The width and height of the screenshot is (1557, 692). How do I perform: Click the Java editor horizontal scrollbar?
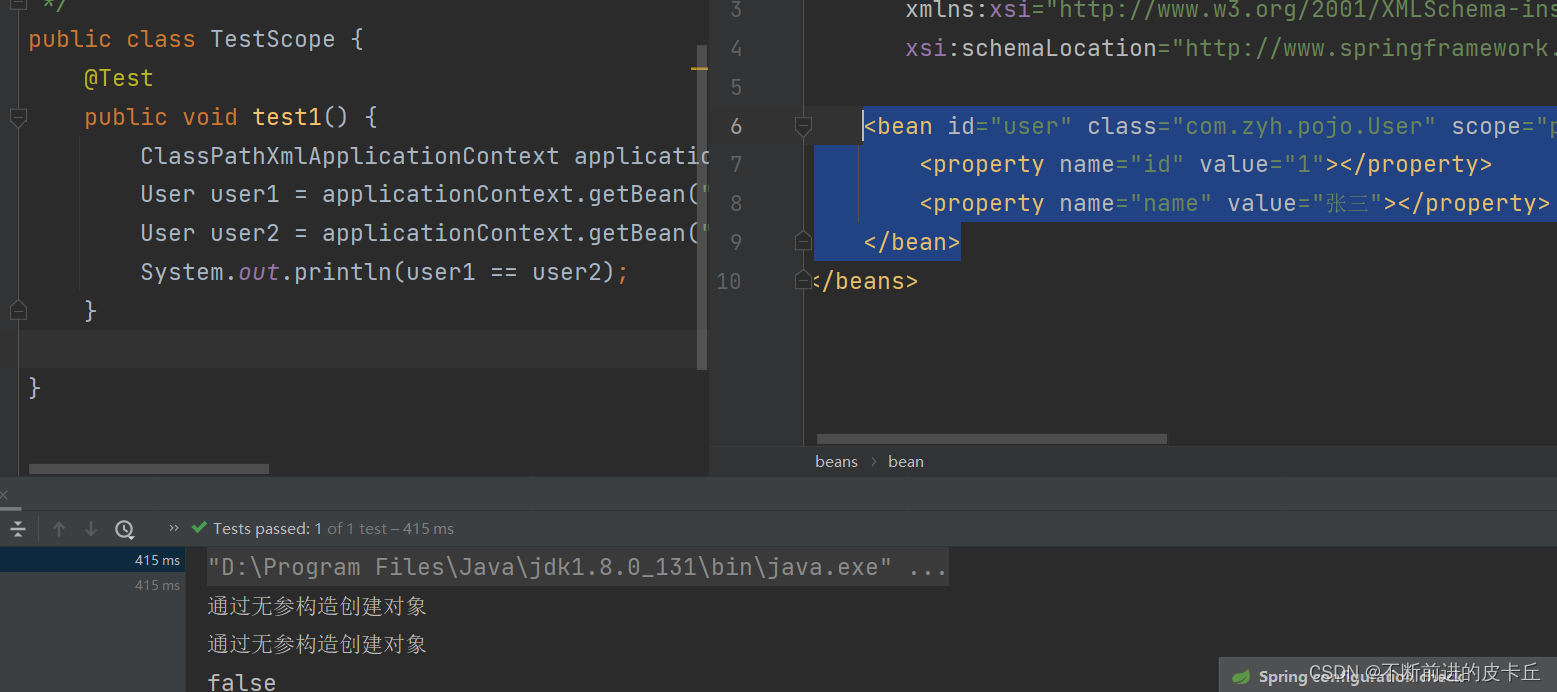149,469
